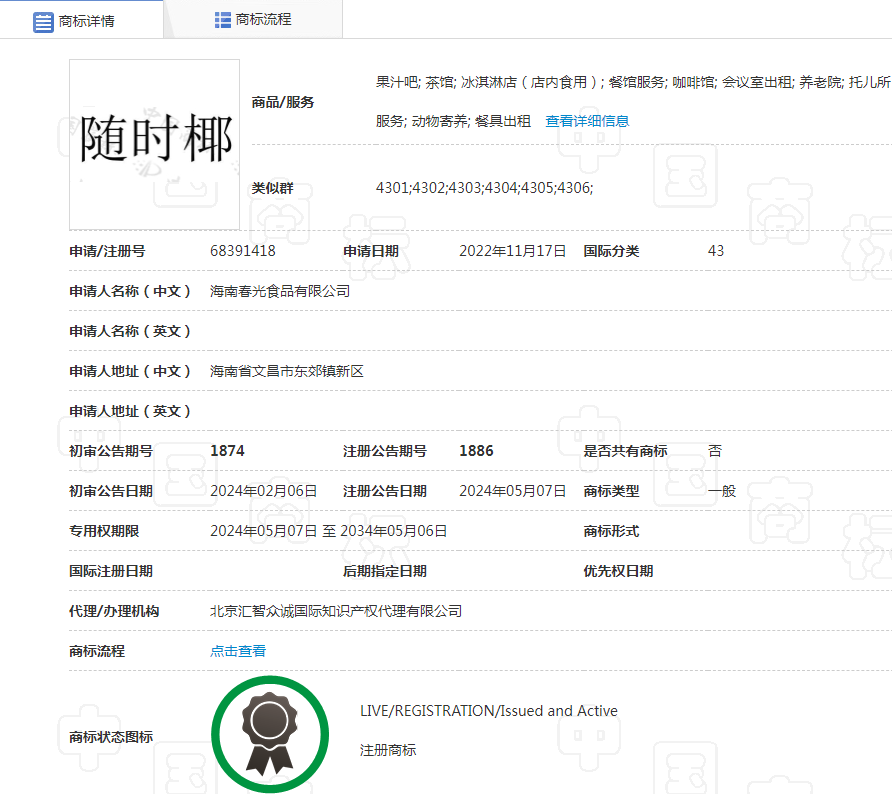The height and width of the screenshot is (794, 892).
Task: Select registration announcement date 2024年05月07日
Action: click(513, 491)
